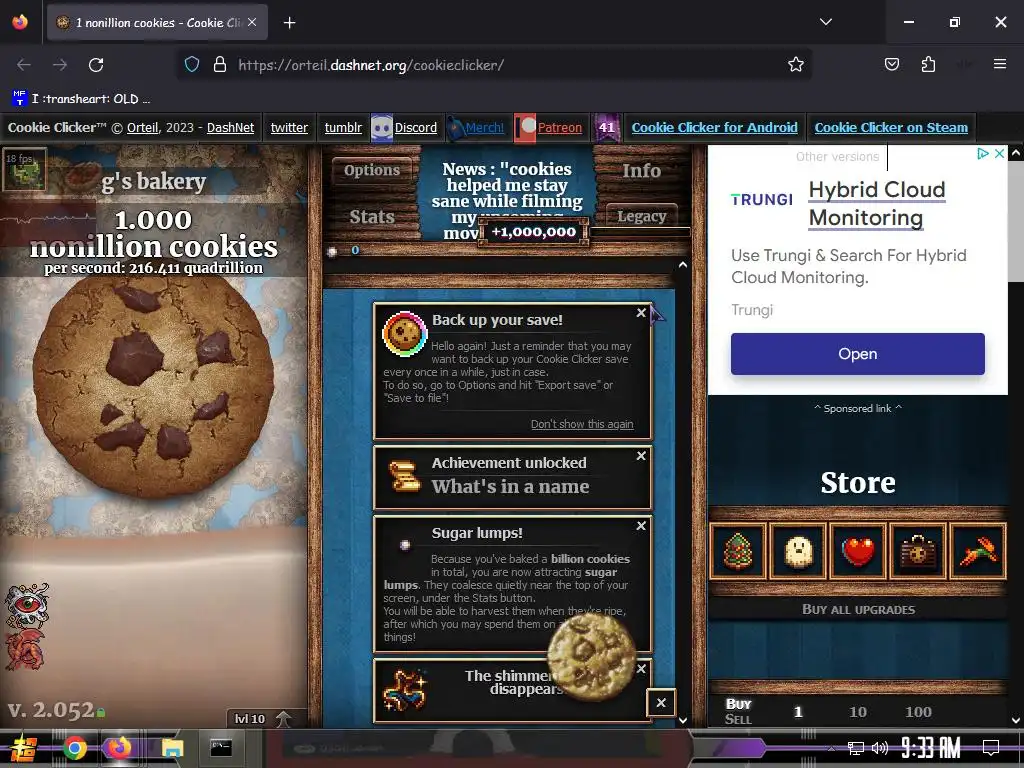The height and width of the screenshot is (768, 1024).
Task: Open the Options menu
Action: point(372,170)
